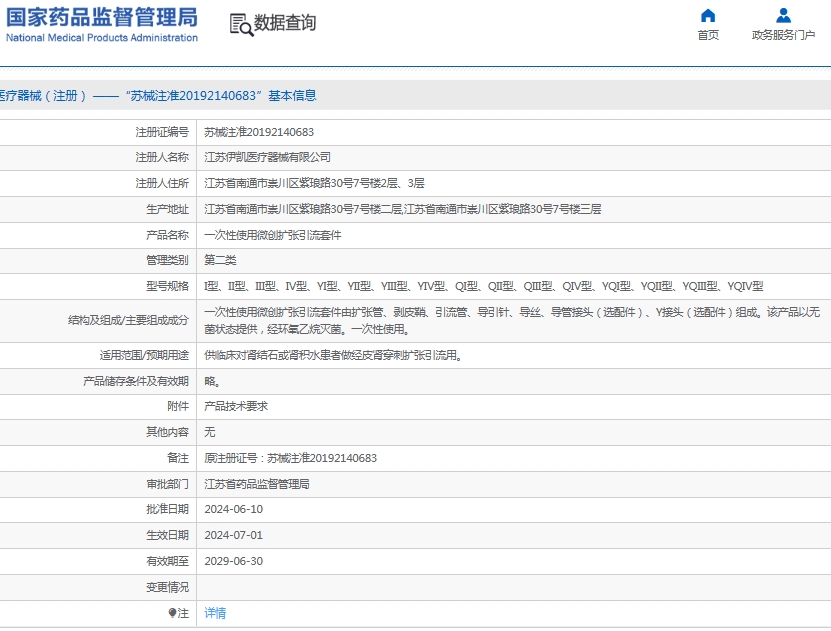The image size is (831, 631).
Task: Click the 型号规格 row label
Action: [167, 286]
